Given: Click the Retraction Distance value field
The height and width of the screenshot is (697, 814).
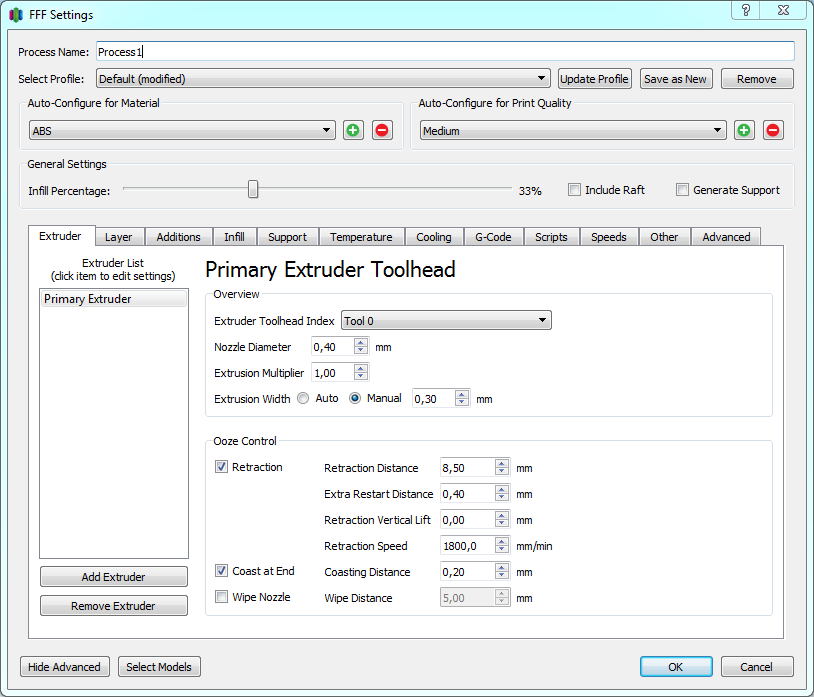Looking at the screenshot, I should click(468, 468).
